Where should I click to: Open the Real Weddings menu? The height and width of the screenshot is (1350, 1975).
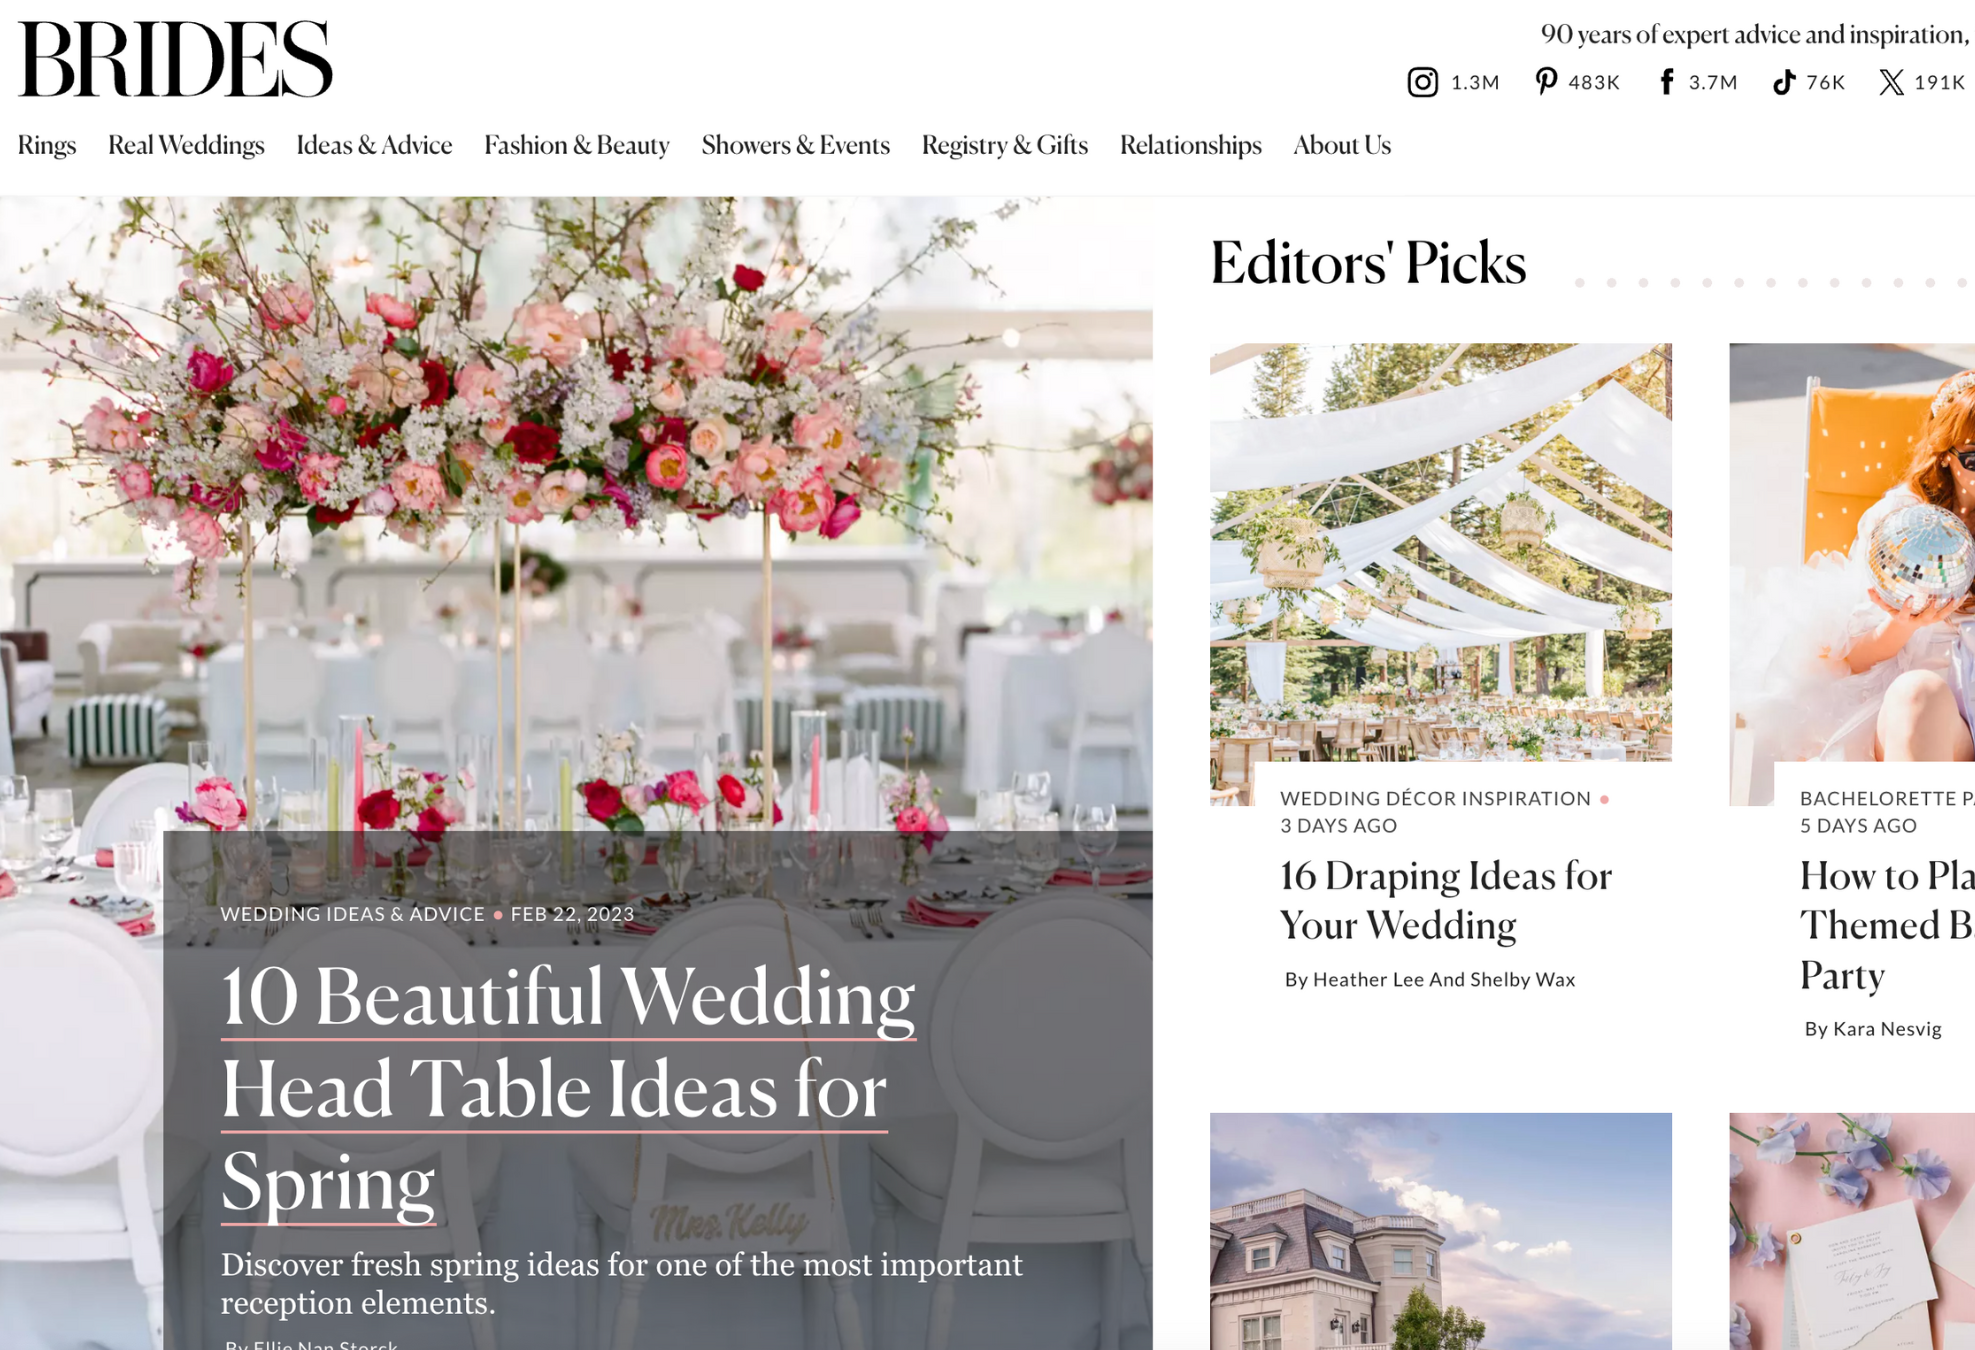pos(186,145)
